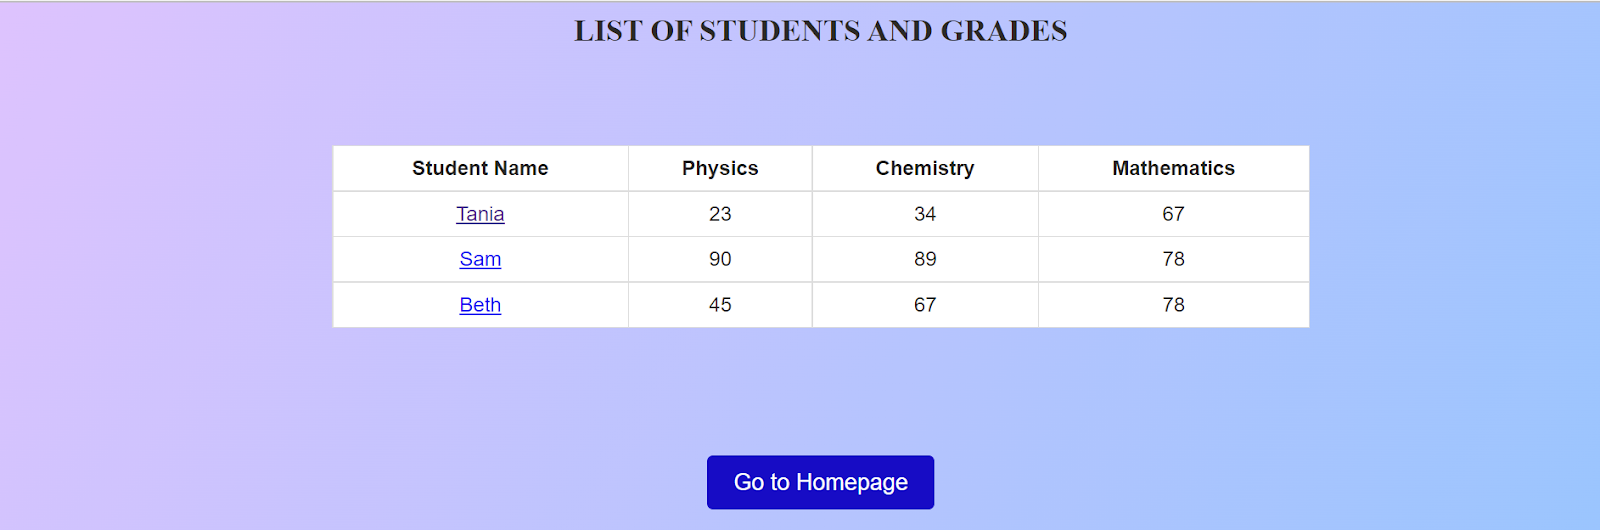
Task: Click Tania's Physics grade 23
Action: click(x=720, y=214)
